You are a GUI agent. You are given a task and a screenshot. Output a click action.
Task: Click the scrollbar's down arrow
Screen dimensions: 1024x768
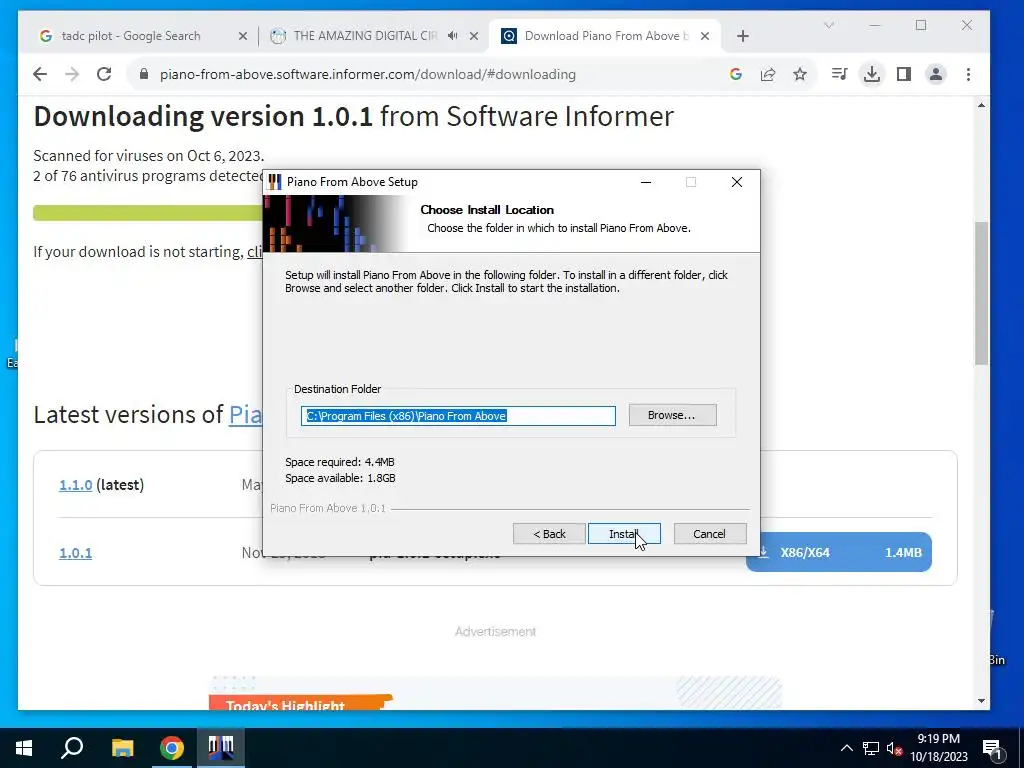tap(981, 701)
